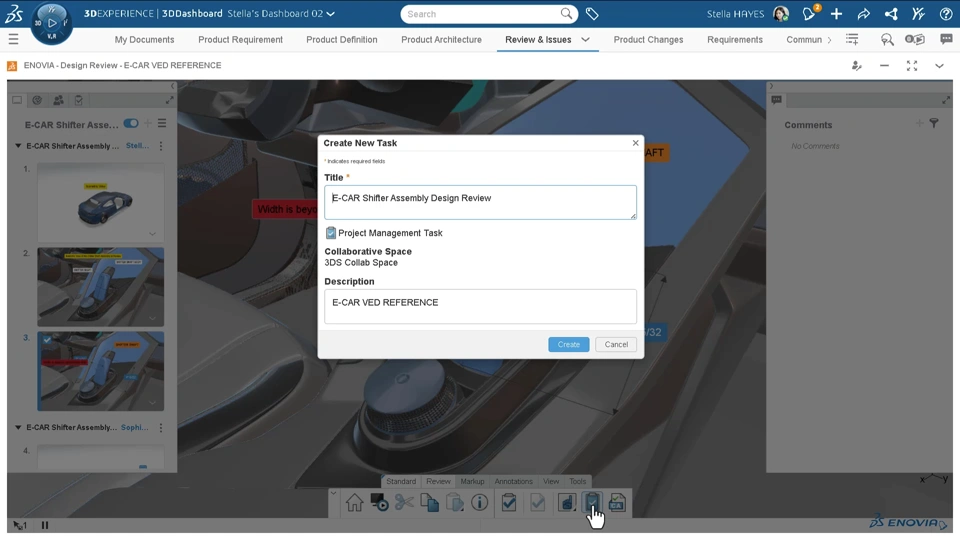Click the Scissors cut tool

(404, 503)
